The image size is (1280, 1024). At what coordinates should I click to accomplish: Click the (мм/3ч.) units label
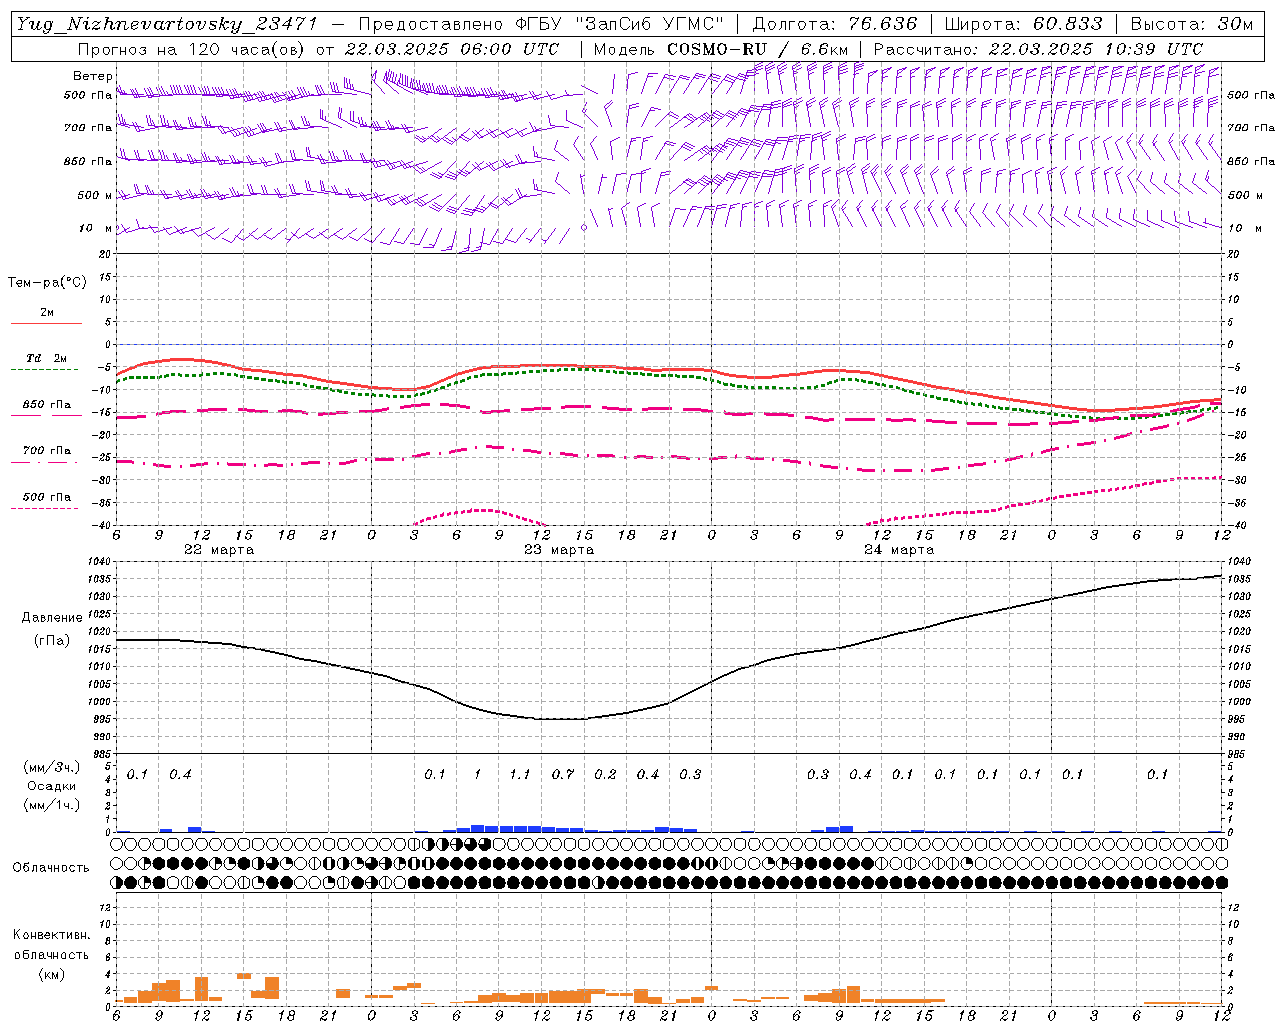(52, 767)
